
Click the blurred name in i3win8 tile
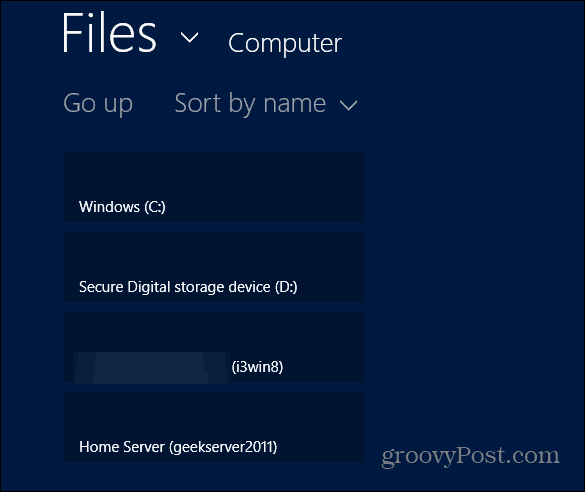(151, 367)
